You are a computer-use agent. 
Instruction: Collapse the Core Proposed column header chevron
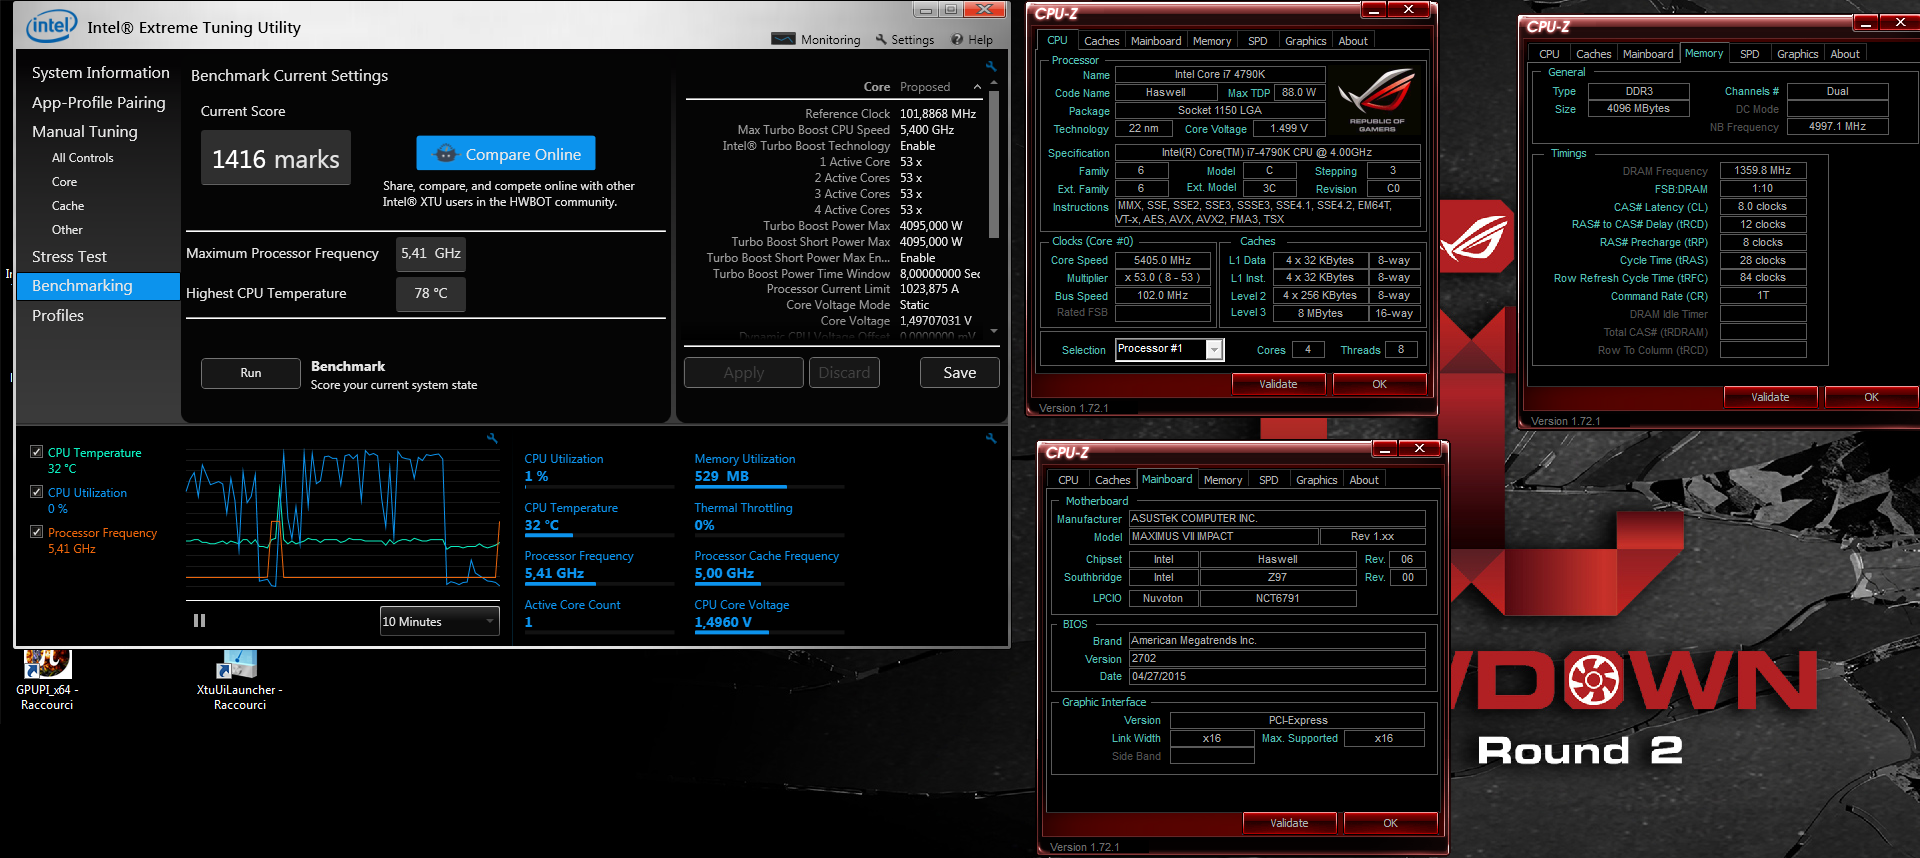tap(977, 87)
